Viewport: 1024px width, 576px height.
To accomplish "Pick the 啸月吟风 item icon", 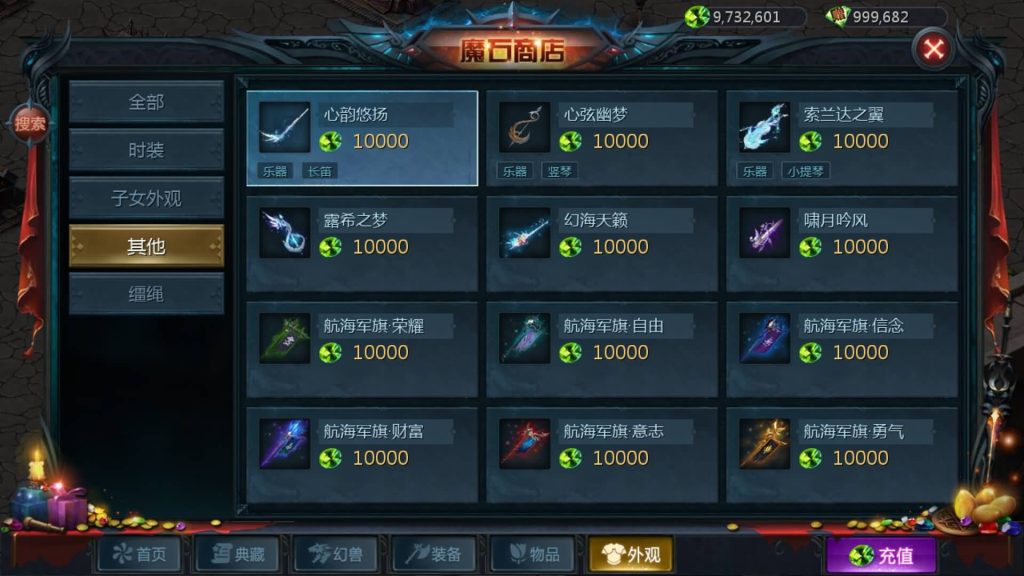I will click(x=764, y=233).
